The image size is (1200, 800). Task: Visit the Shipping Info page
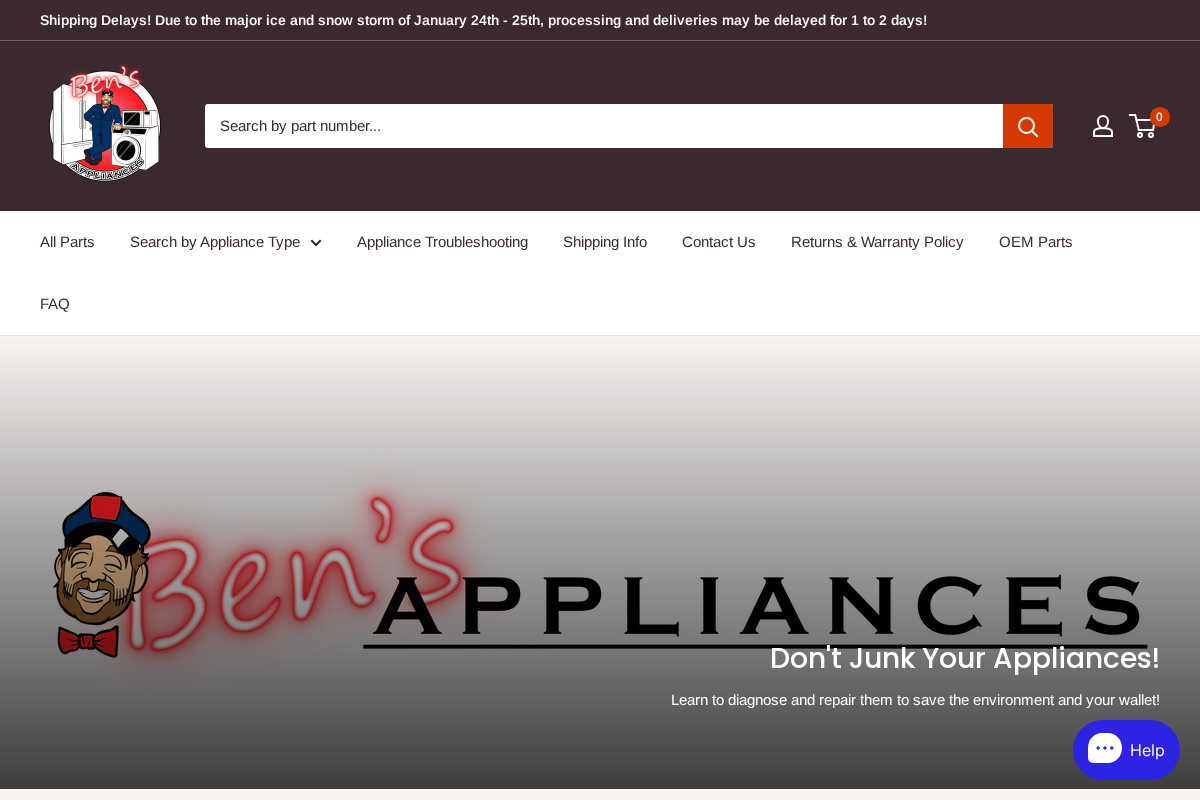[605, 242]
